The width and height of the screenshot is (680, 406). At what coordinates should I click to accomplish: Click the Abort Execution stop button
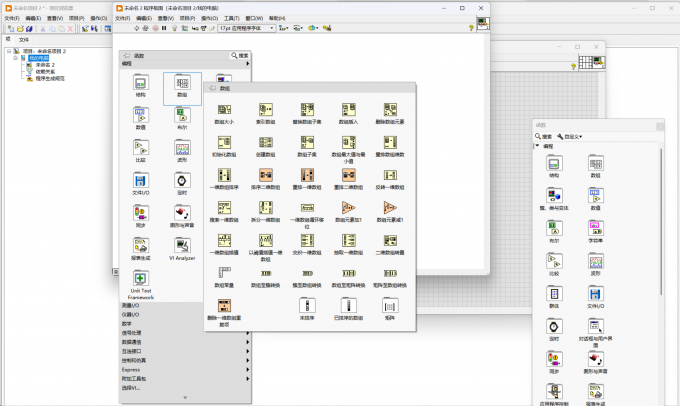coord(155,28)
